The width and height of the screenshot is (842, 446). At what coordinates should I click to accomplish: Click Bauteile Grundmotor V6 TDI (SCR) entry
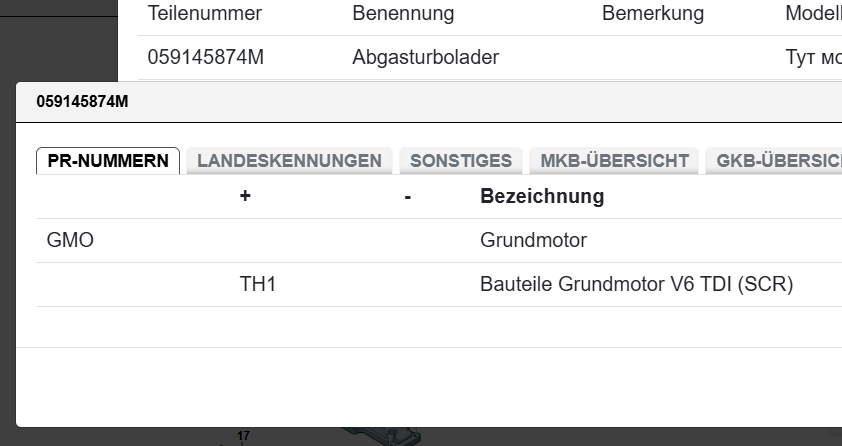tap(636, 285)
